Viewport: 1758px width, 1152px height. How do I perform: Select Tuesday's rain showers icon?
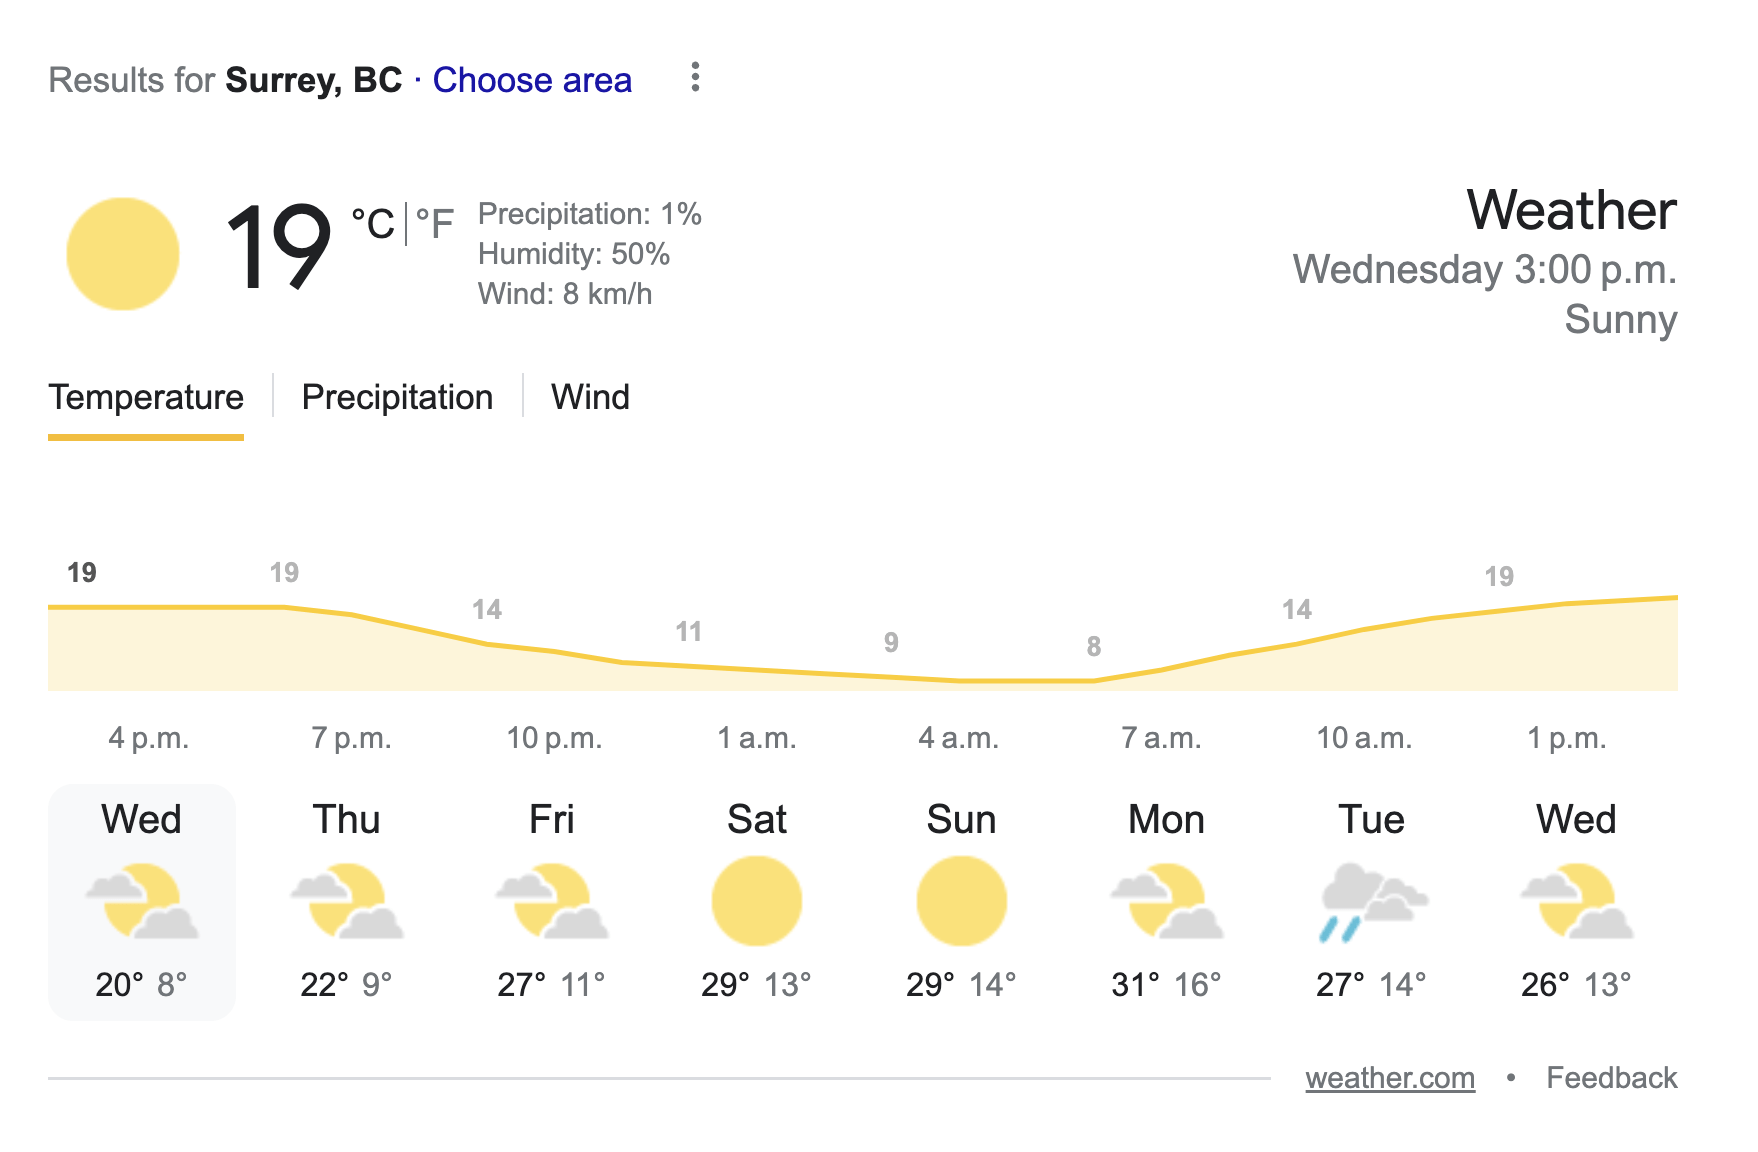point(1372,901)
